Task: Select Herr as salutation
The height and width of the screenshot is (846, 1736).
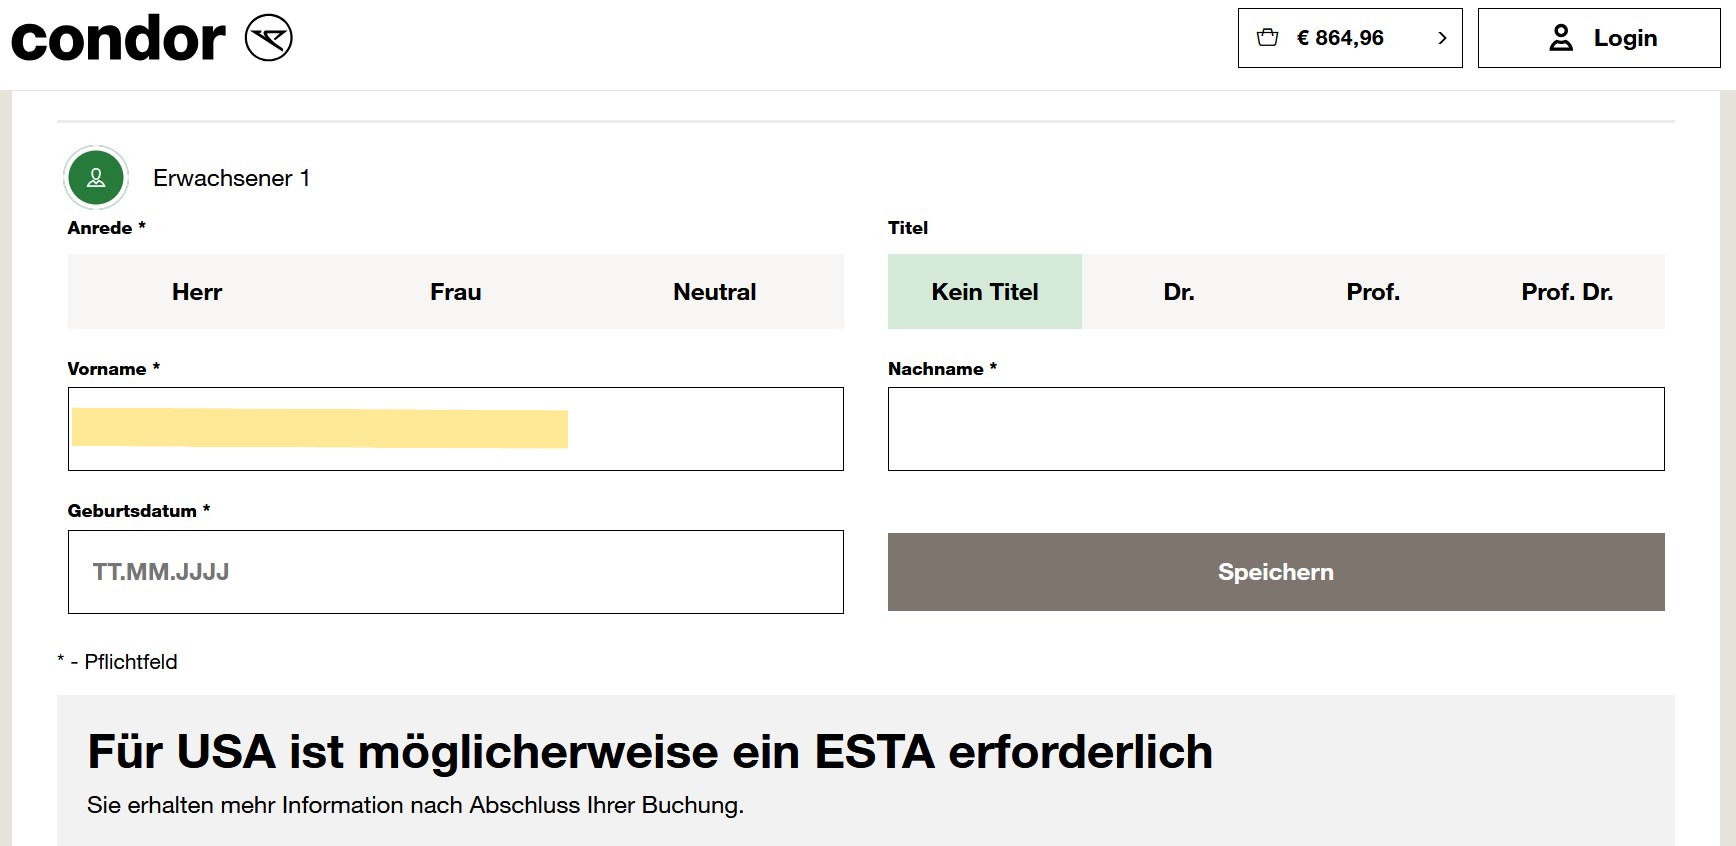Action: point(197,292)
